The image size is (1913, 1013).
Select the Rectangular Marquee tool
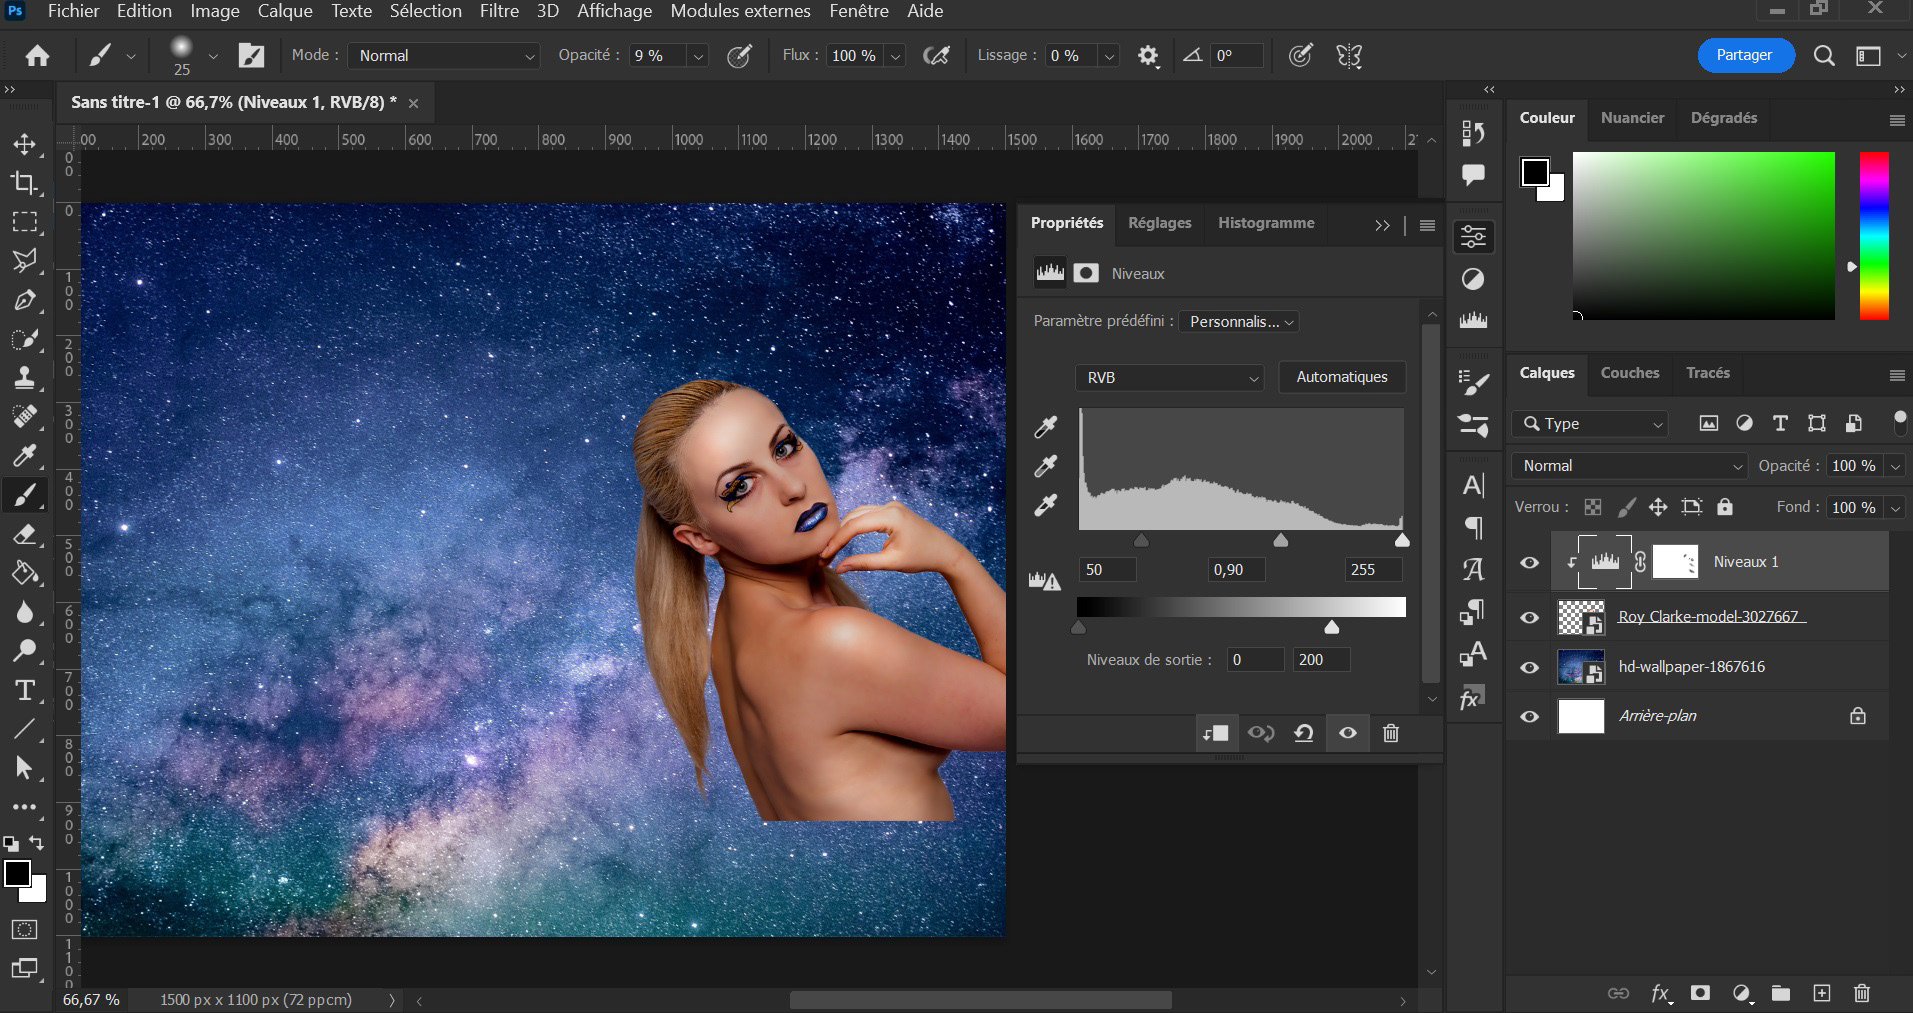tap(25, 222)
